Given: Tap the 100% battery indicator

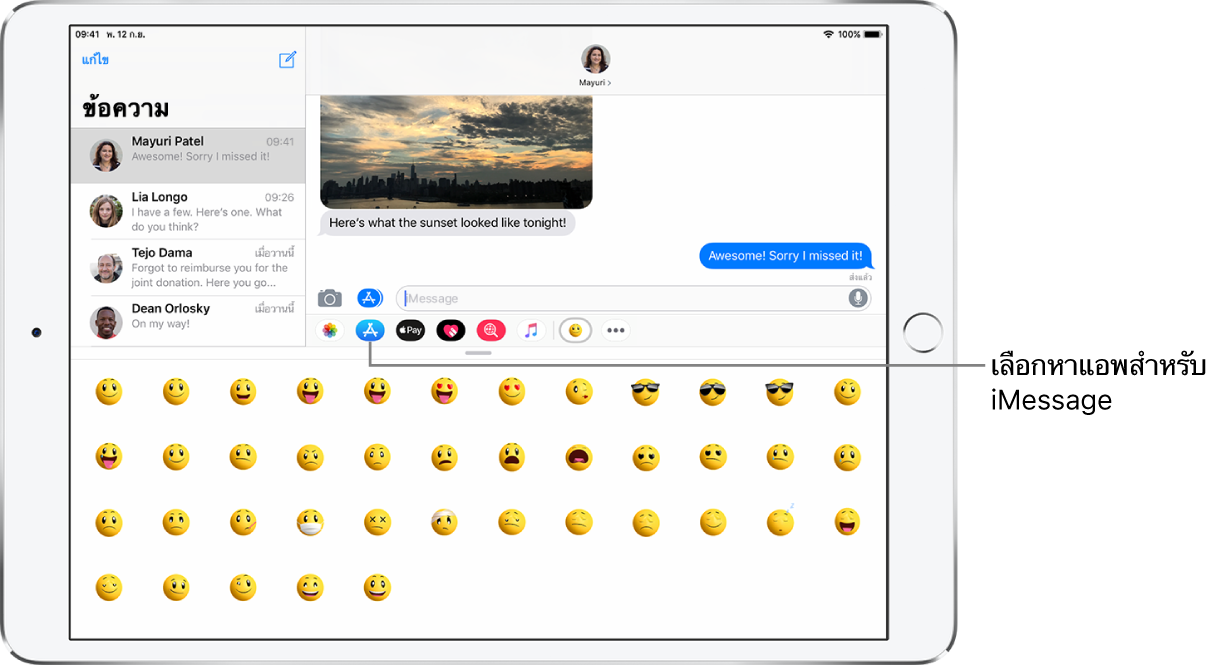Looking at the screenshot, I should (x=859, y=34).
